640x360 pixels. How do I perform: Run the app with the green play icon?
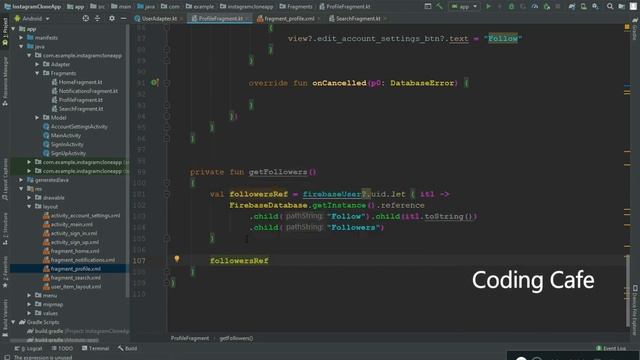[x=488, y=7]
